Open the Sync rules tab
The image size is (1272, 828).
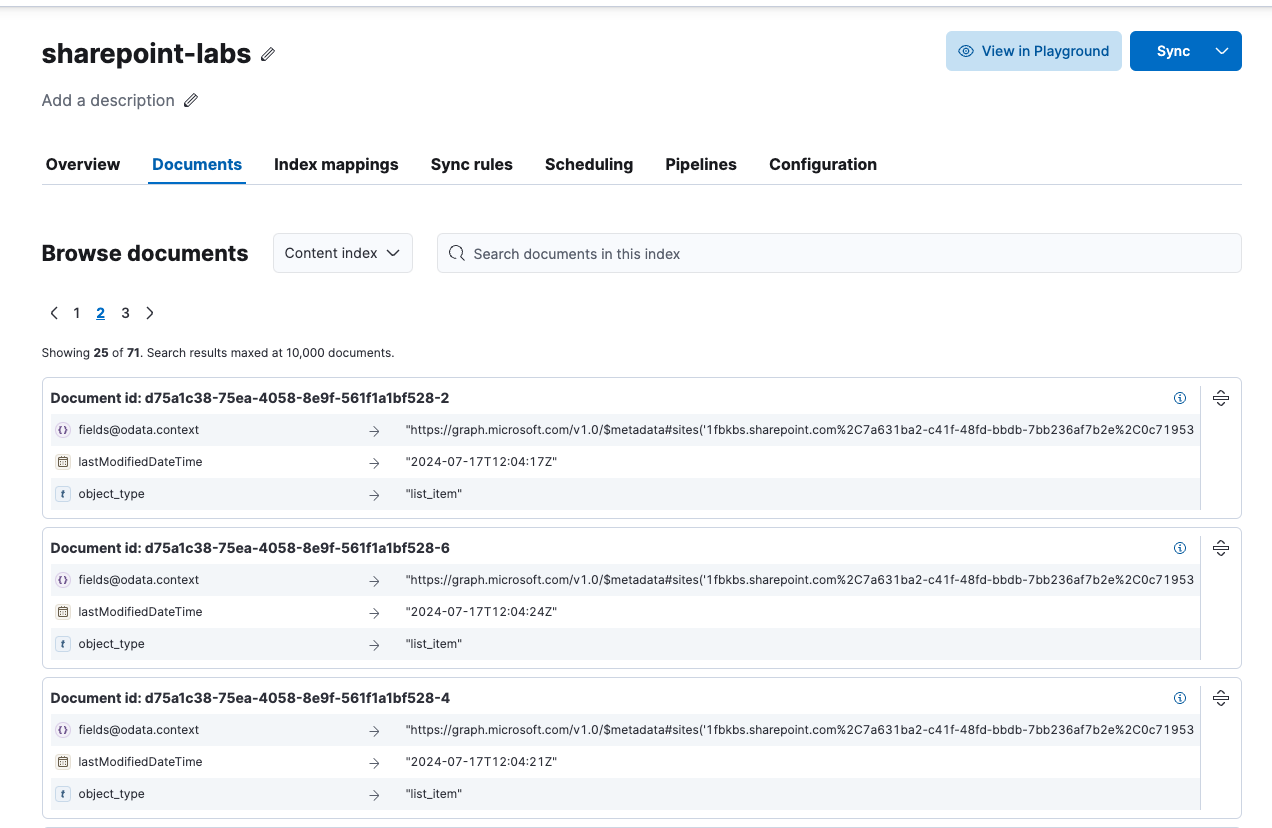[472, 164]
